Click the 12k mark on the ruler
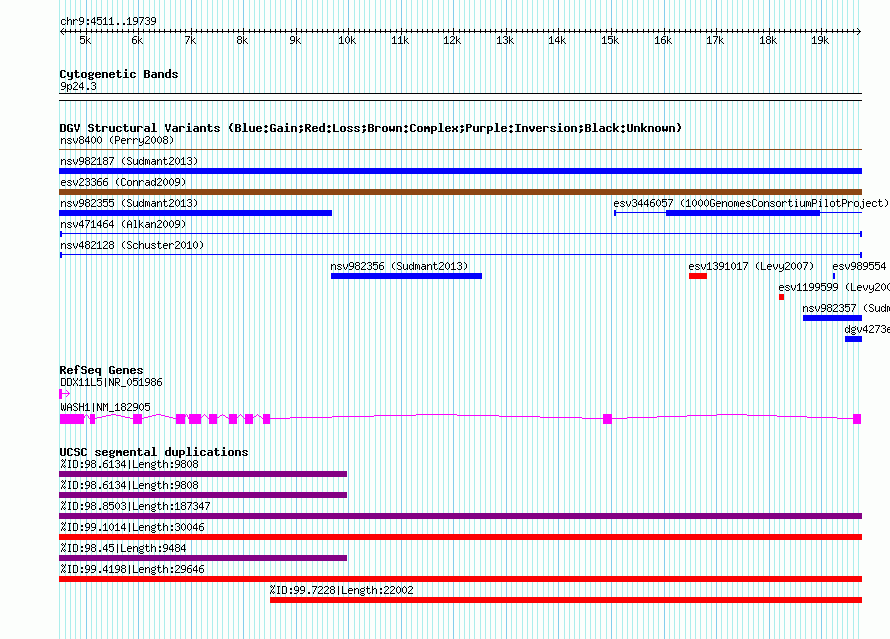 [452, 40]
